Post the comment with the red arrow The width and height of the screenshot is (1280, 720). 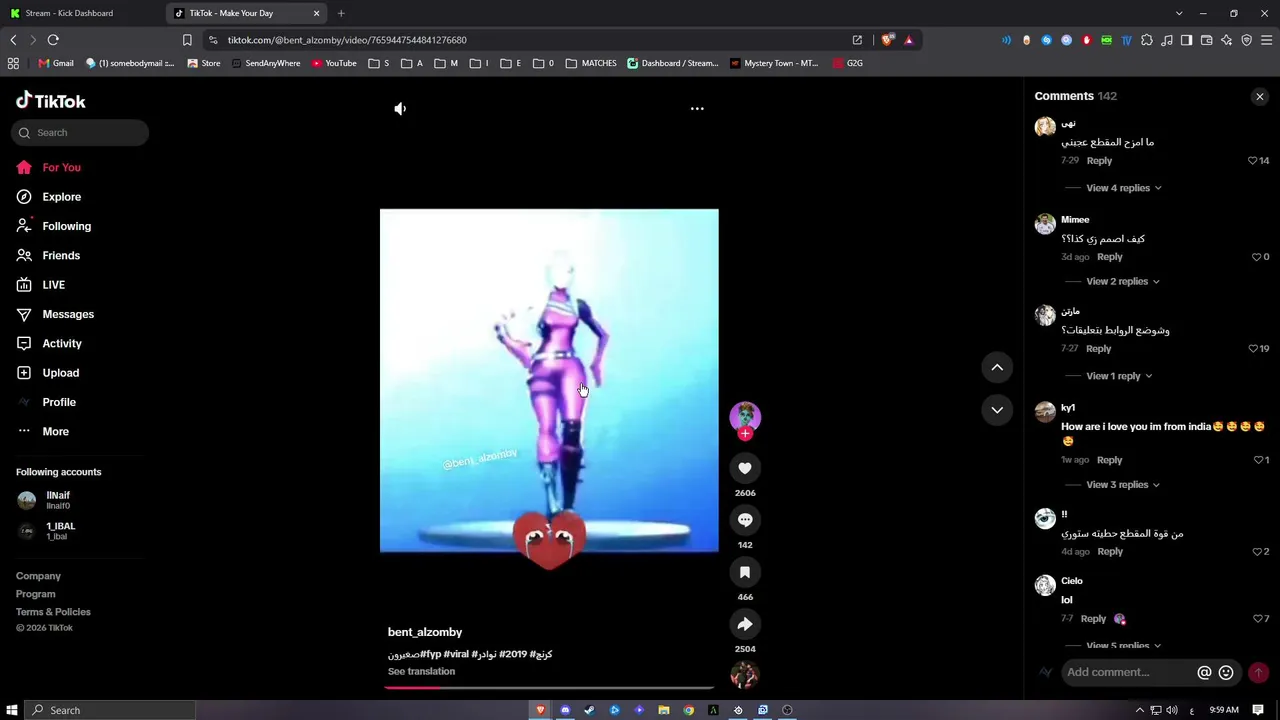[1259, 673]
